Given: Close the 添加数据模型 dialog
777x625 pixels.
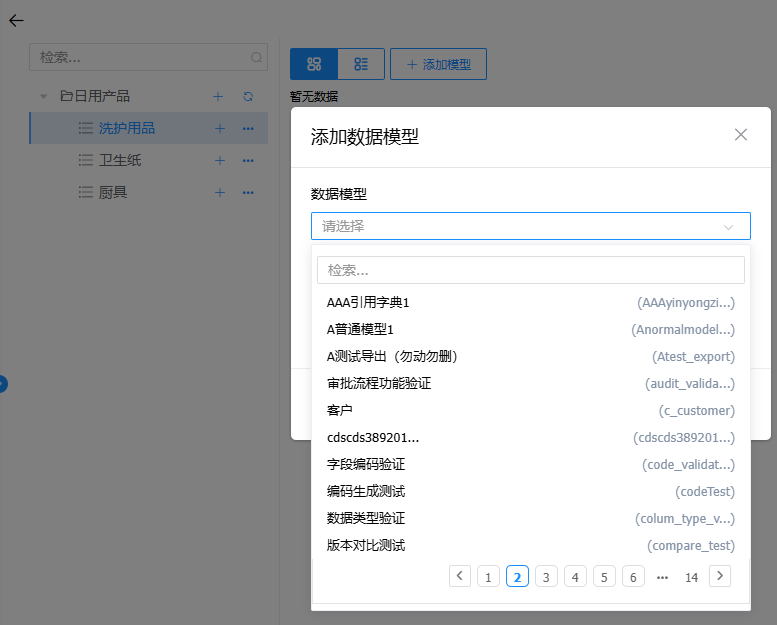Looking at the screenshot, I should click(741, 135).
